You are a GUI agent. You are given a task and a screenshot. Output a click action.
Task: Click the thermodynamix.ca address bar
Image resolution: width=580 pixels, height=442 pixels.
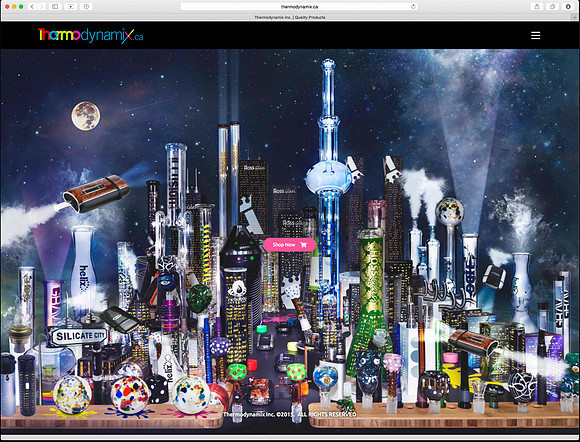coord(299,6)
